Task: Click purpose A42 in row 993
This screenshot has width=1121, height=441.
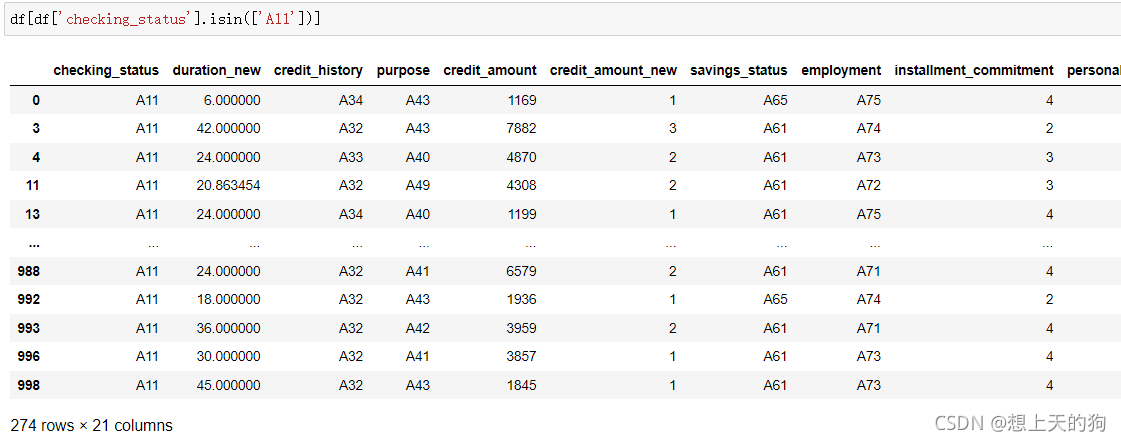Action: point(418,329)
